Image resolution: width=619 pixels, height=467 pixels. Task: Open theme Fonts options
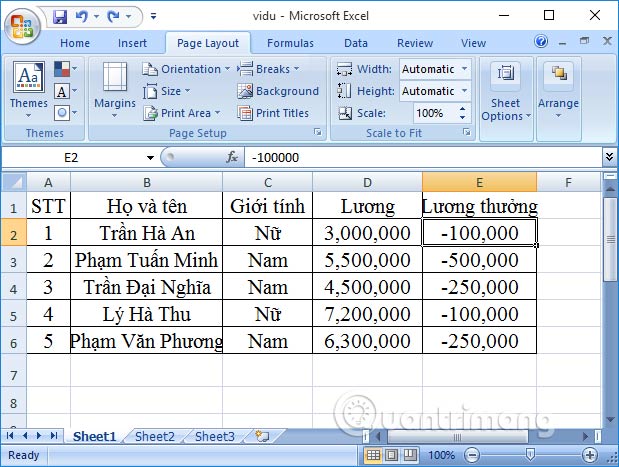65,91
